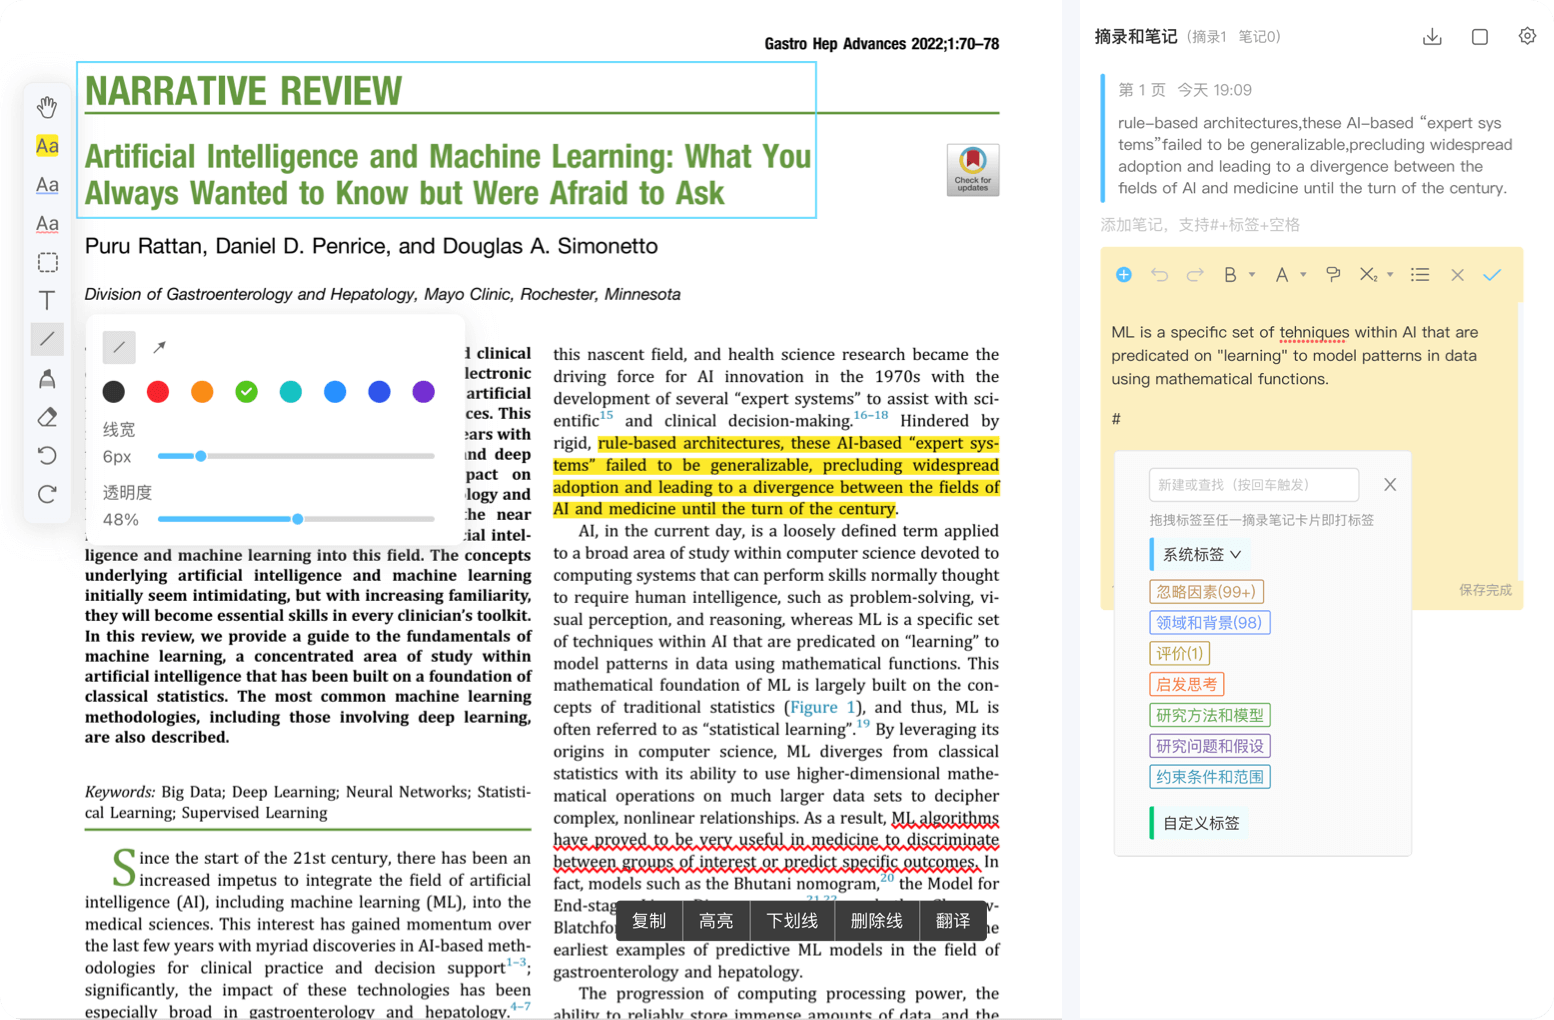Select the wavy underline text tool
The image size is (1554, 1020).
[x=47, y=224]
